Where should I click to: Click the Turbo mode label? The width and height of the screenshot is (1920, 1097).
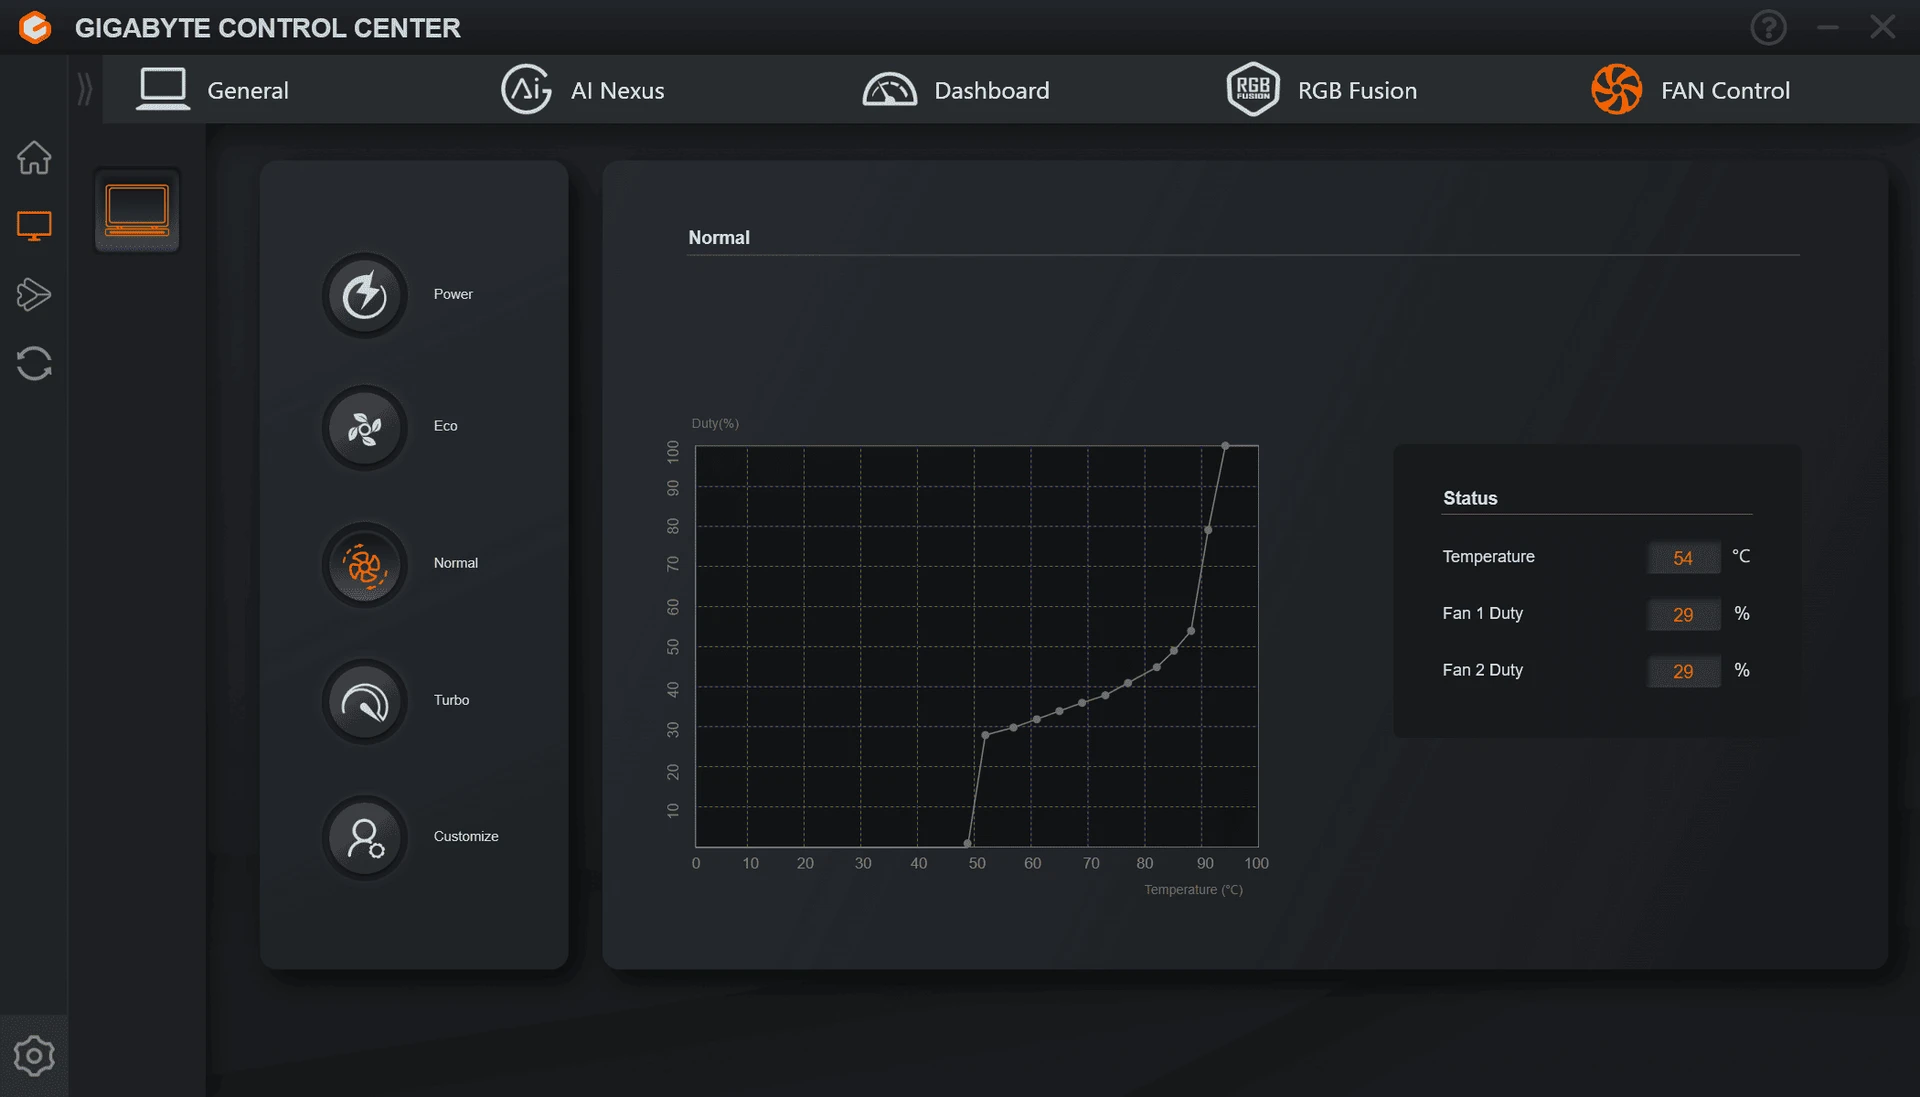pyautogui.click(x=451, y=700)
